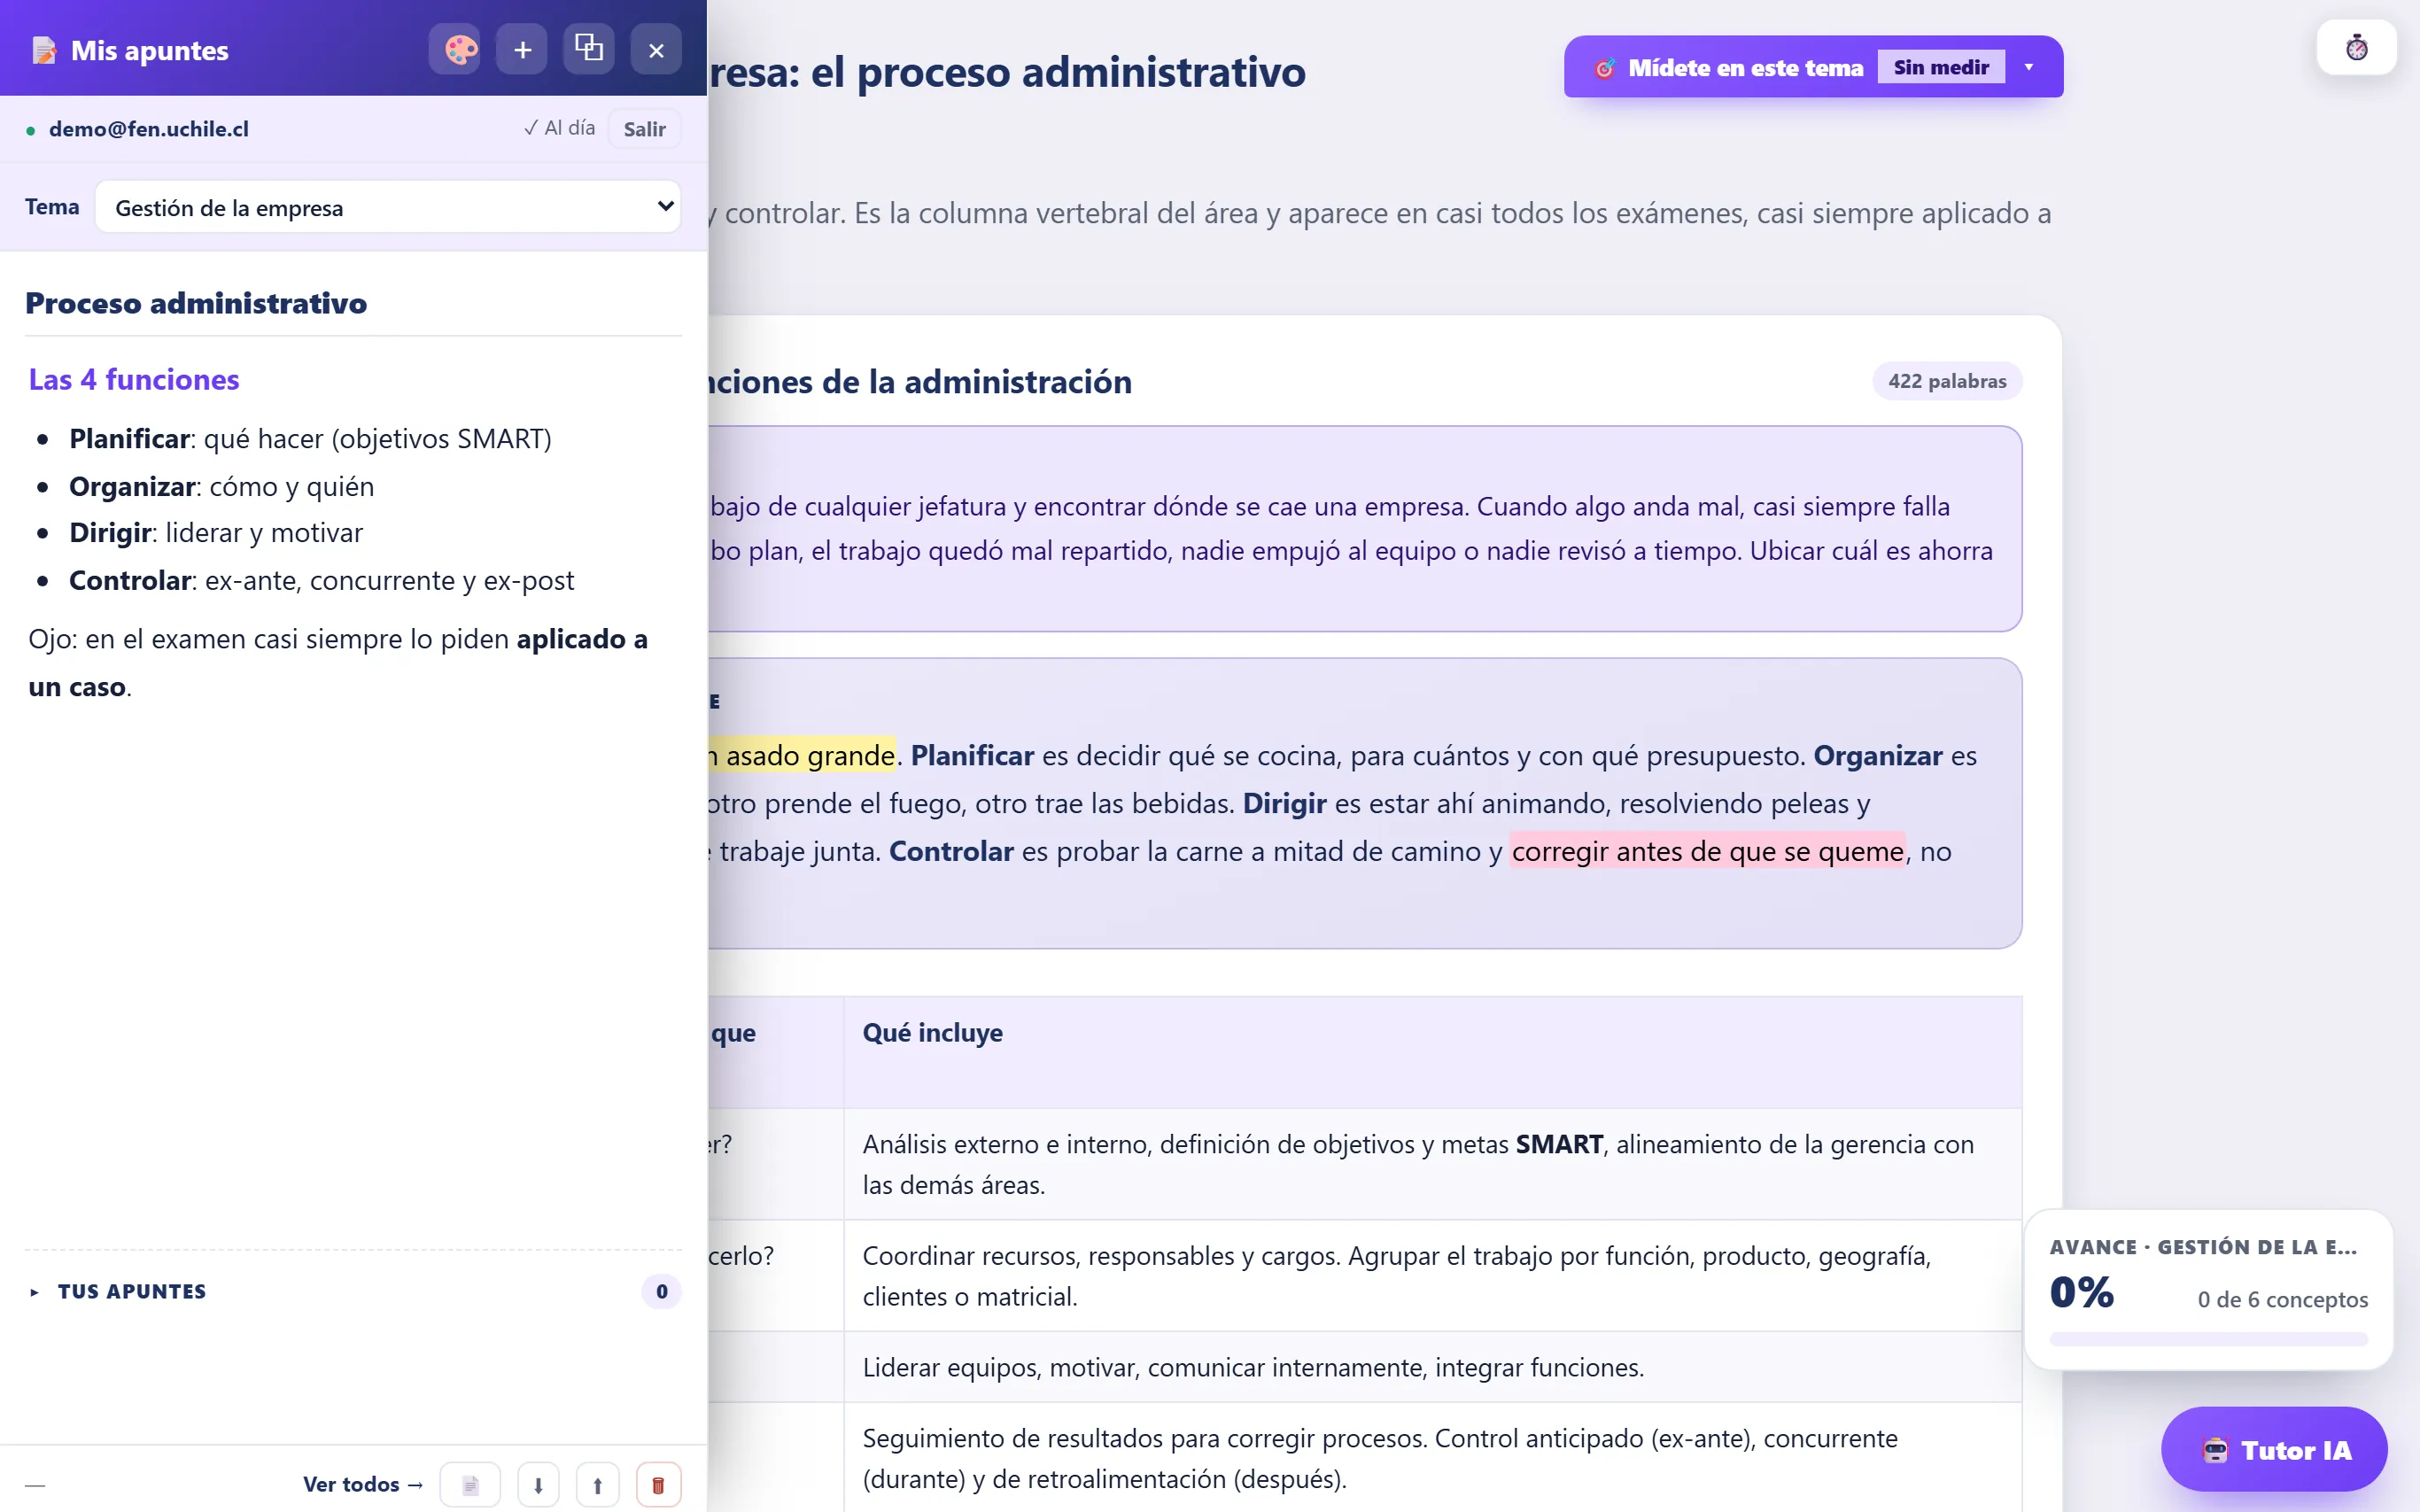Click the 'Al día' sync status
Screen dimensions: 2420x1512
click(x=559, y=128)
